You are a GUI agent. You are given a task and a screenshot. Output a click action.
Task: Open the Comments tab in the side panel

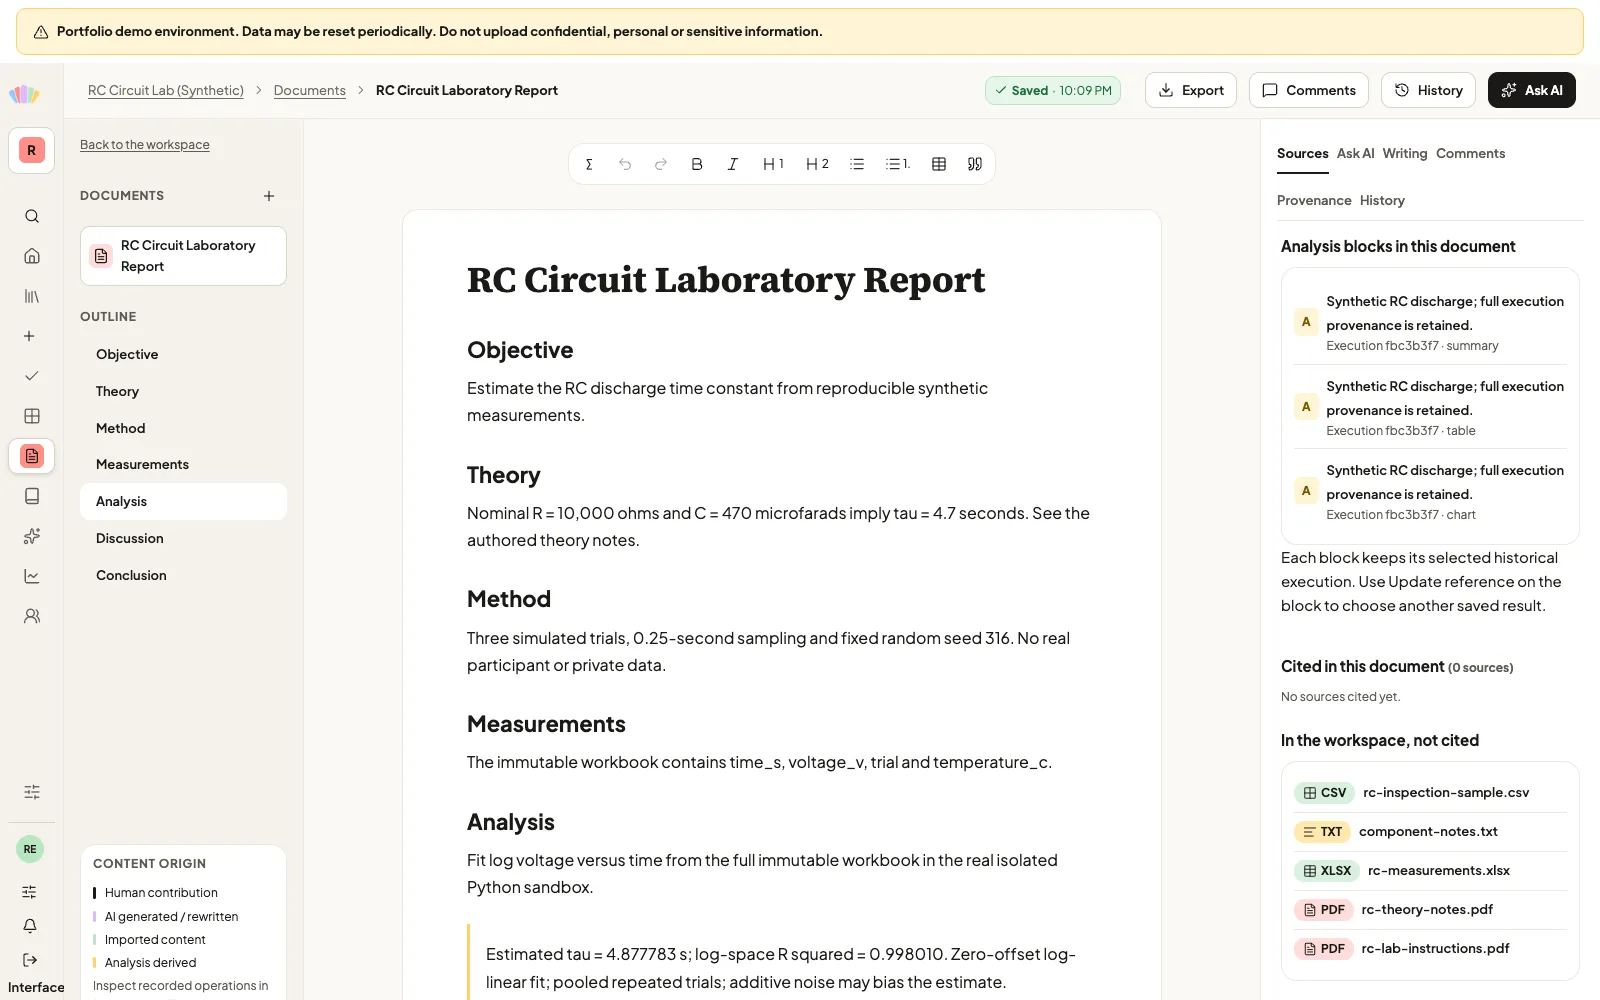[1470, 154]
